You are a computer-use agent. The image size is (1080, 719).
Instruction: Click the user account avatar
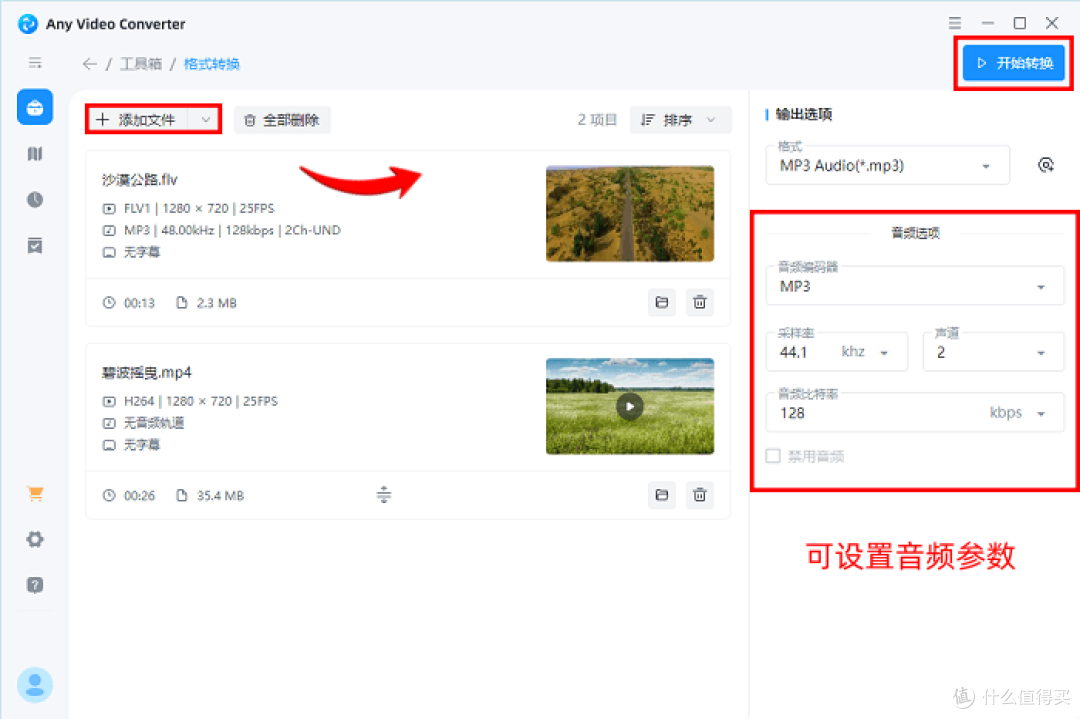pos(35,685)
